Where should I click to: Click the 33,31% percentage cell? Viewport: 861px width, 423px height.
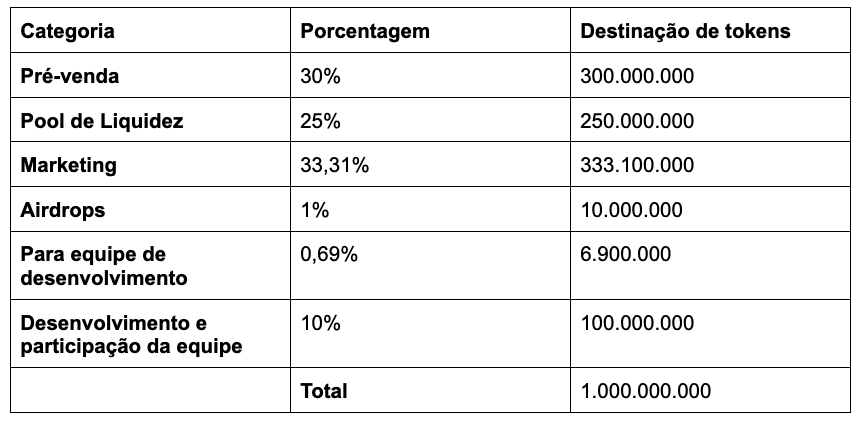(x=430, y=164)
